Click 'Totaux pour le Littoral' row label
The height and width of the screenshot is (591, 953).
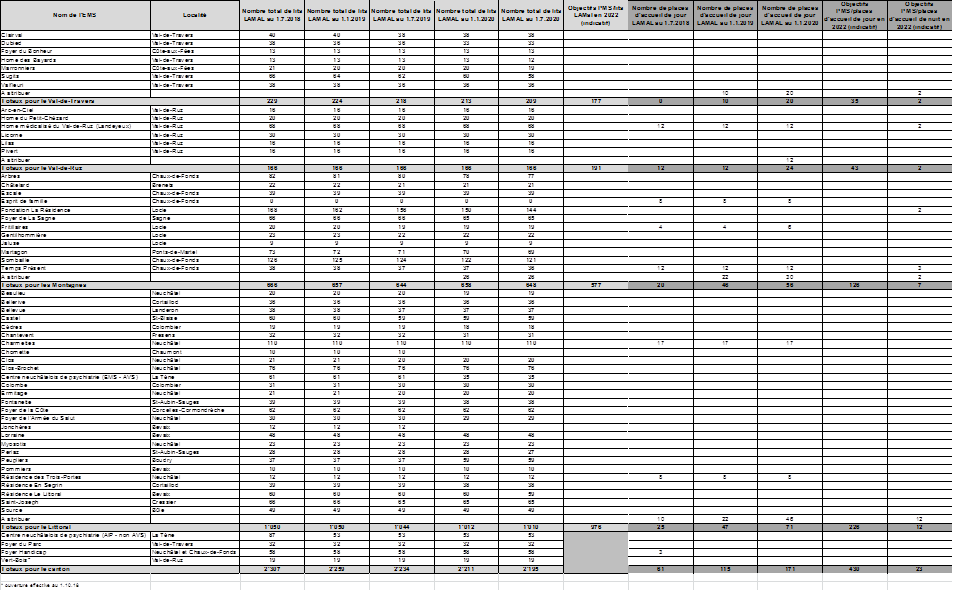40,526
